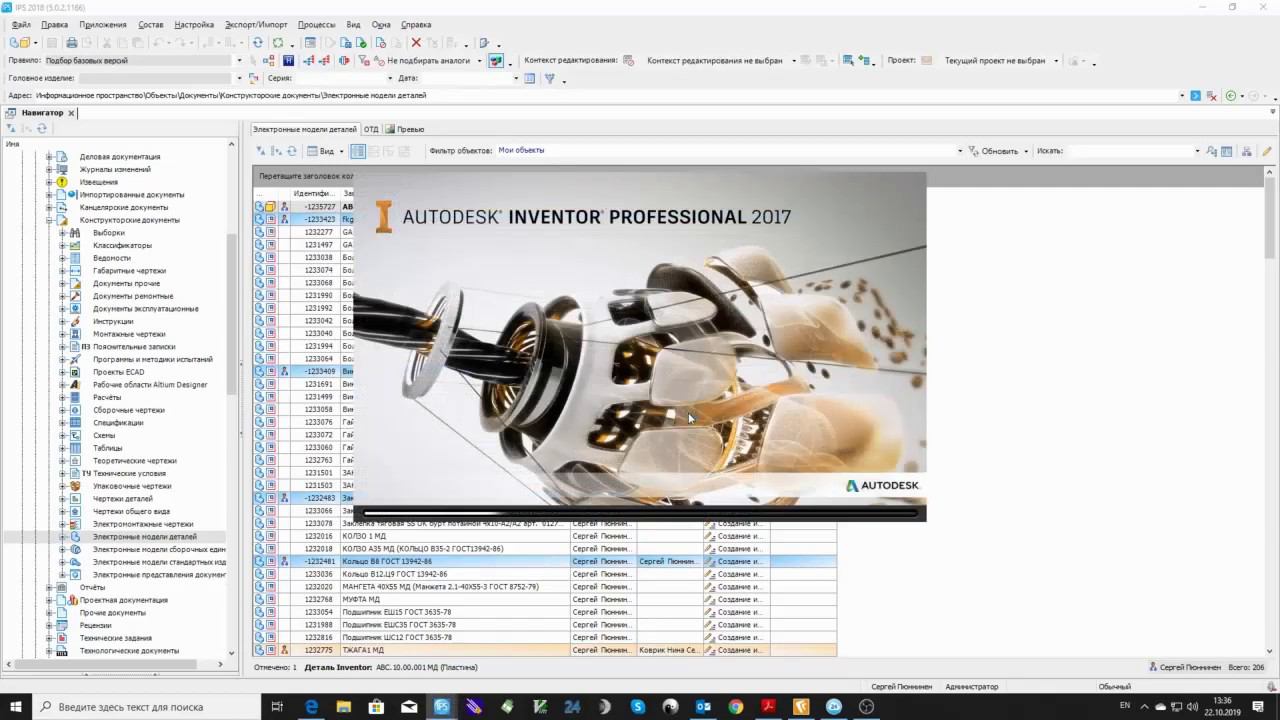This screenshot has height=720, width=1280.
Task: Click the blue go arrow in address bar
Action: click(x=1195, y=95)
